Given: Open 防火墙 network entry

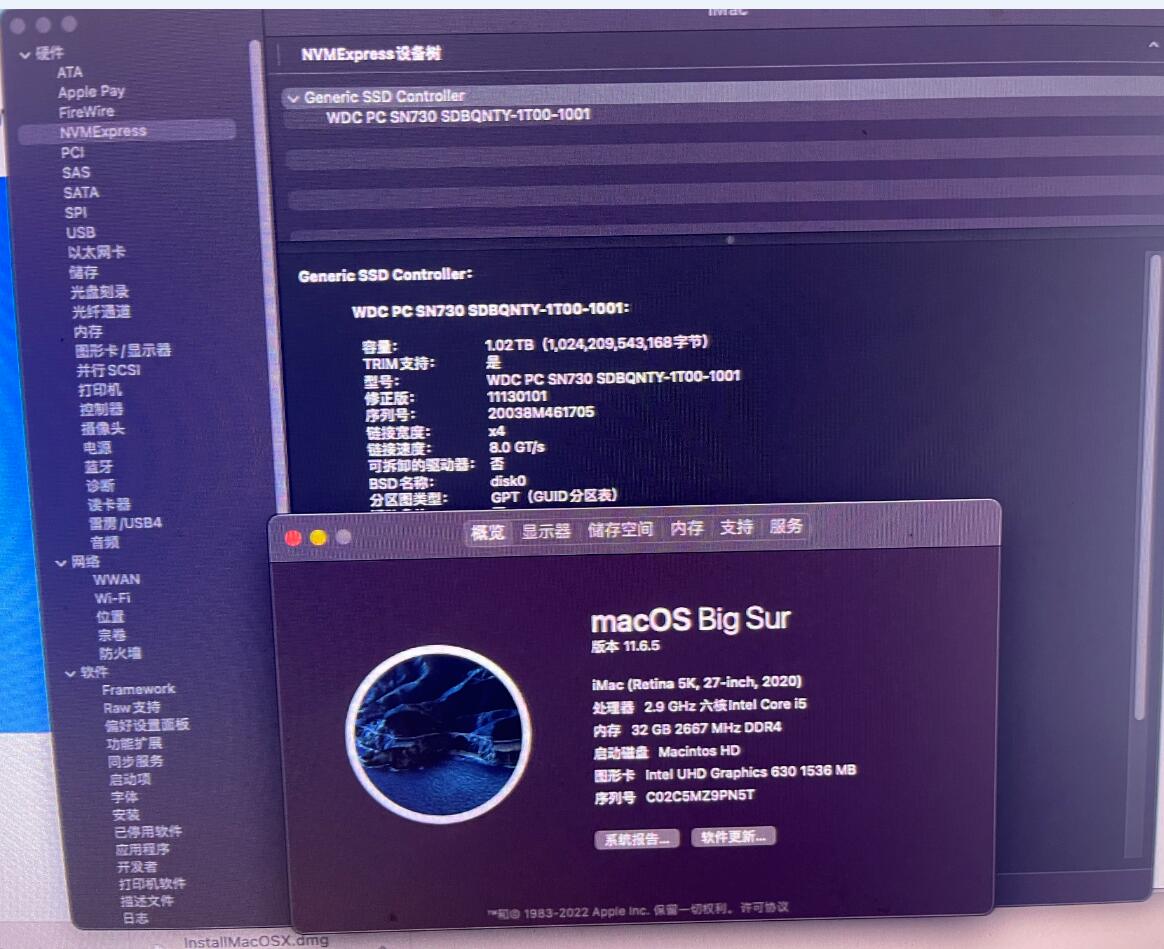Looking at the screenshot, I should click(120, 653).
